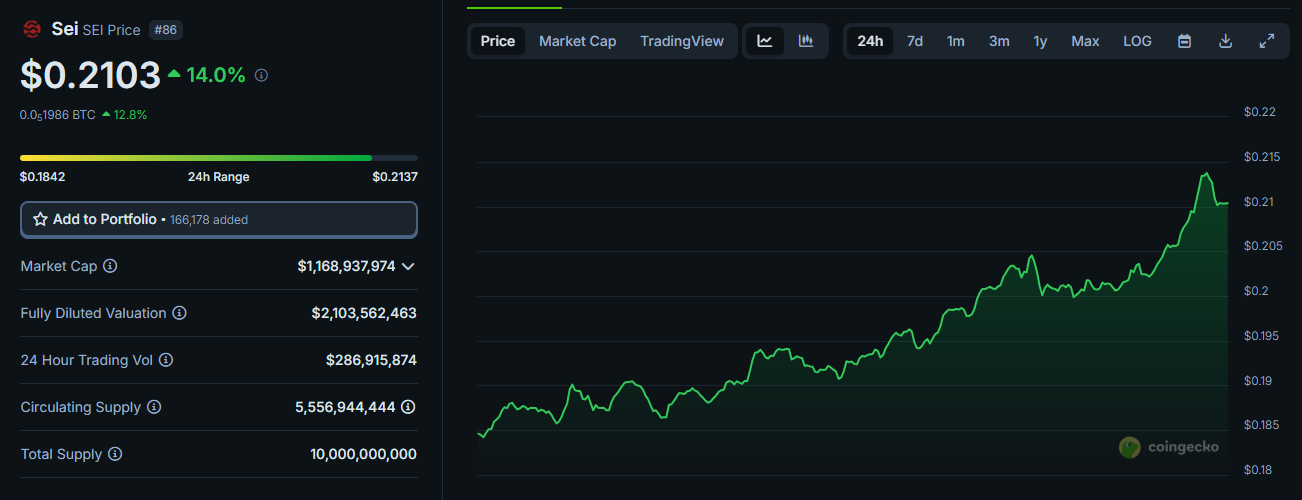Viewport: 1302px width, 500px height.
Task: Select the 7d time range
Action: [915, 41]
